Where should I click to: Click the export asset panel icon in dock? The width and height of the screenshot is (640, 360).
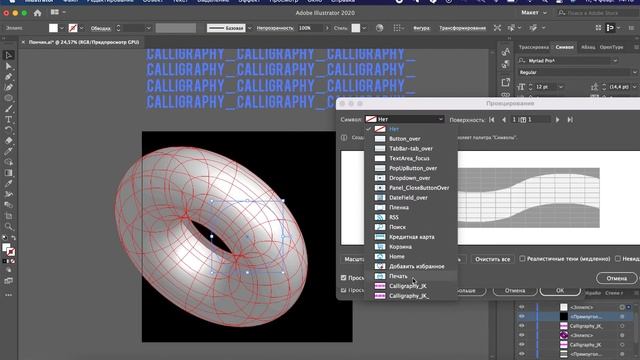[x=506, y=82]
